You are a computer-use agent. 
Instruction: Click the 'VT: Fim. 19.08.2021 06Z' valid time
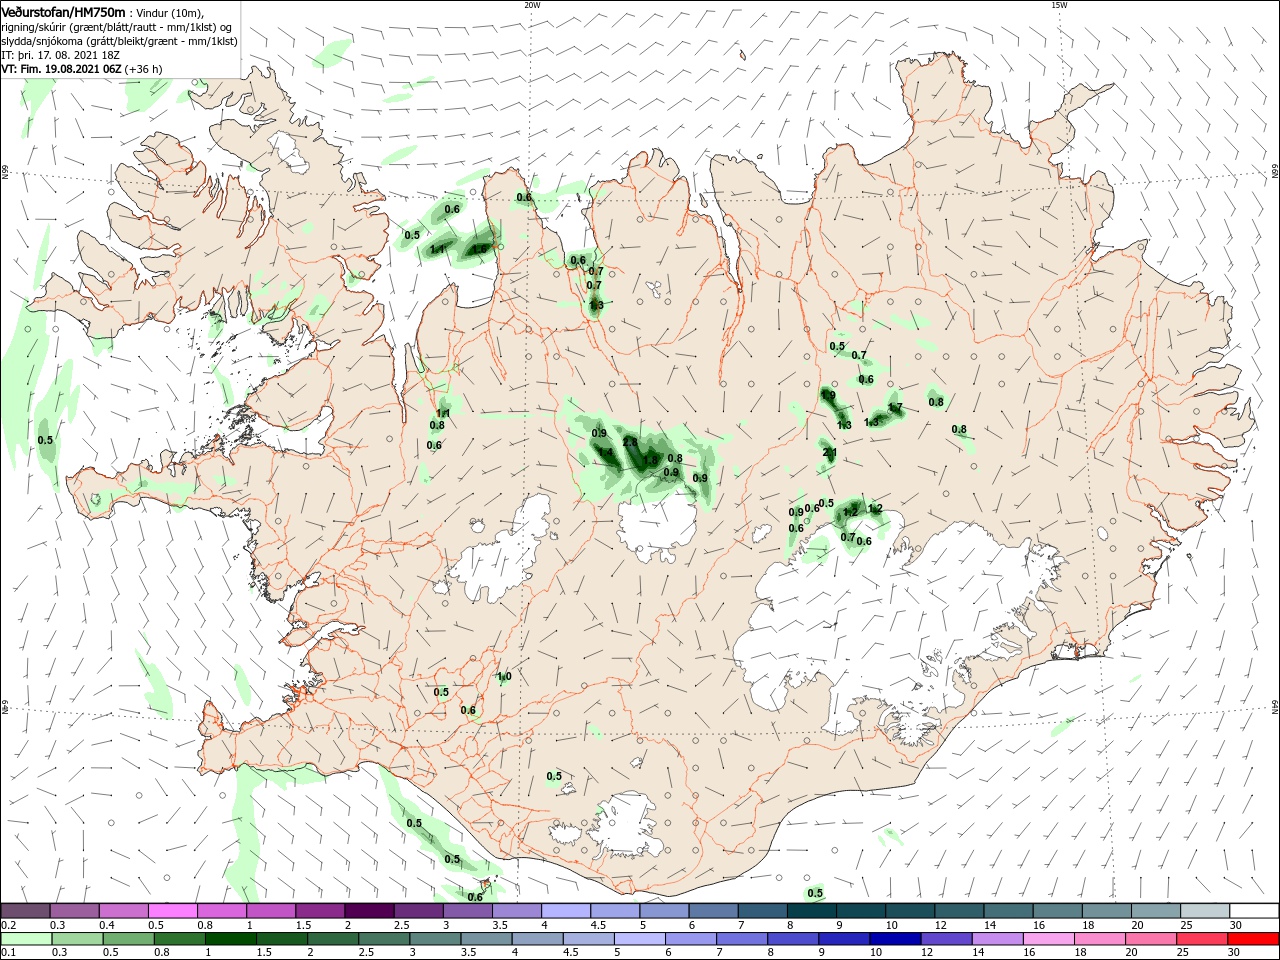coord(62,69)
